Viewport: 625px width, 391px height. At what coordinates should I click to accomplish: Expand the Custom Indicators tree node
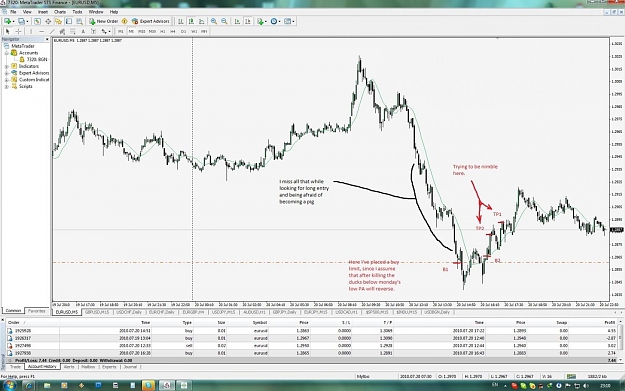click(x=7, y=80)
